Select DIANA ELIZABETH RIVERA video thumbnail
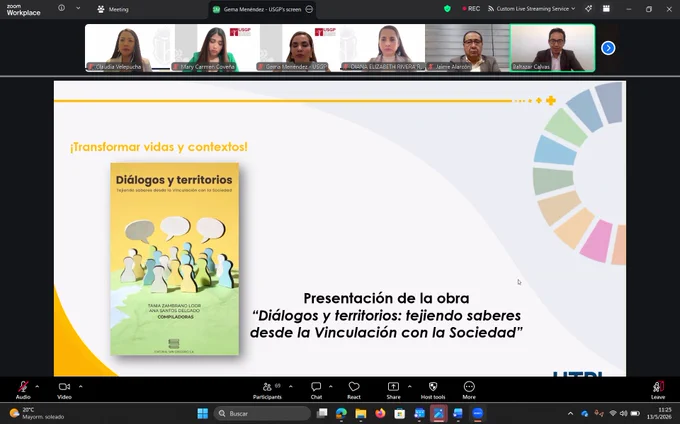Screen dimensions: 680x424 coord(382,48)
